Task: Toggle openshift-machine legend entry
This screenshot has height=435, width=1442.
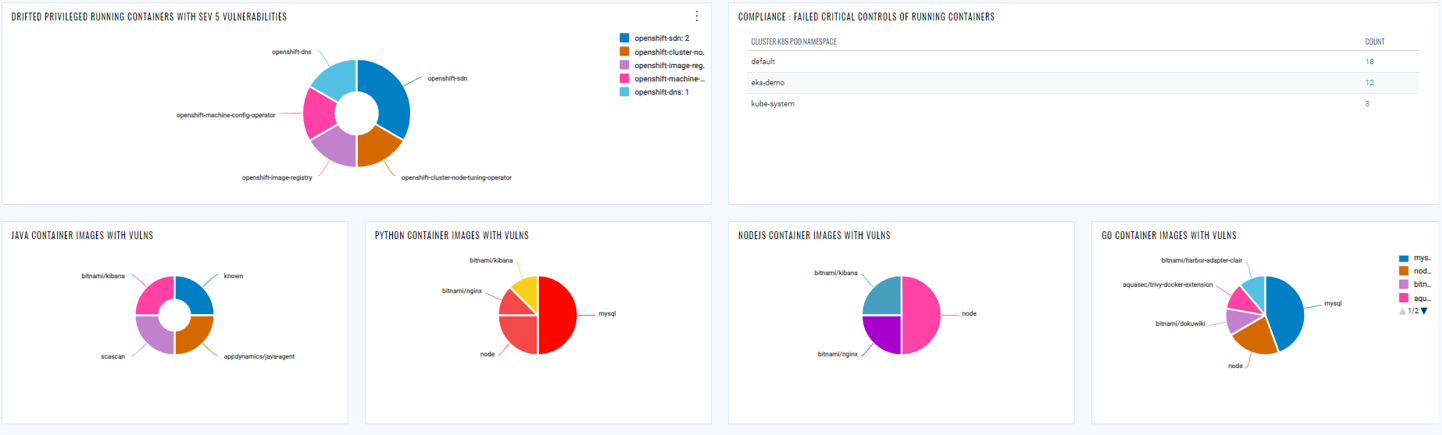Action: pyautogui.click(x=663, y=78)
